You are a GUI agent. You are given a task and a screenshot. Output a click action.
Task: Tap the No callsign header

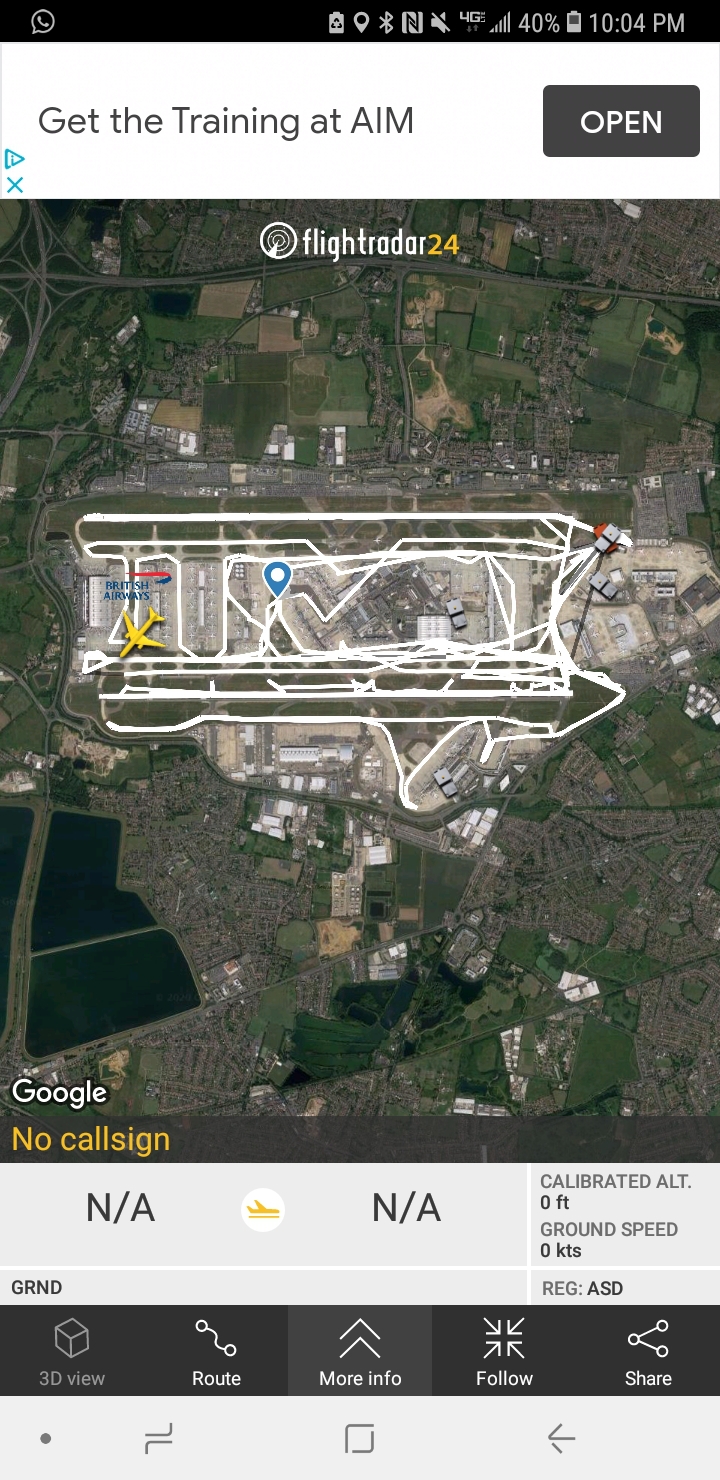[91, 1139]
